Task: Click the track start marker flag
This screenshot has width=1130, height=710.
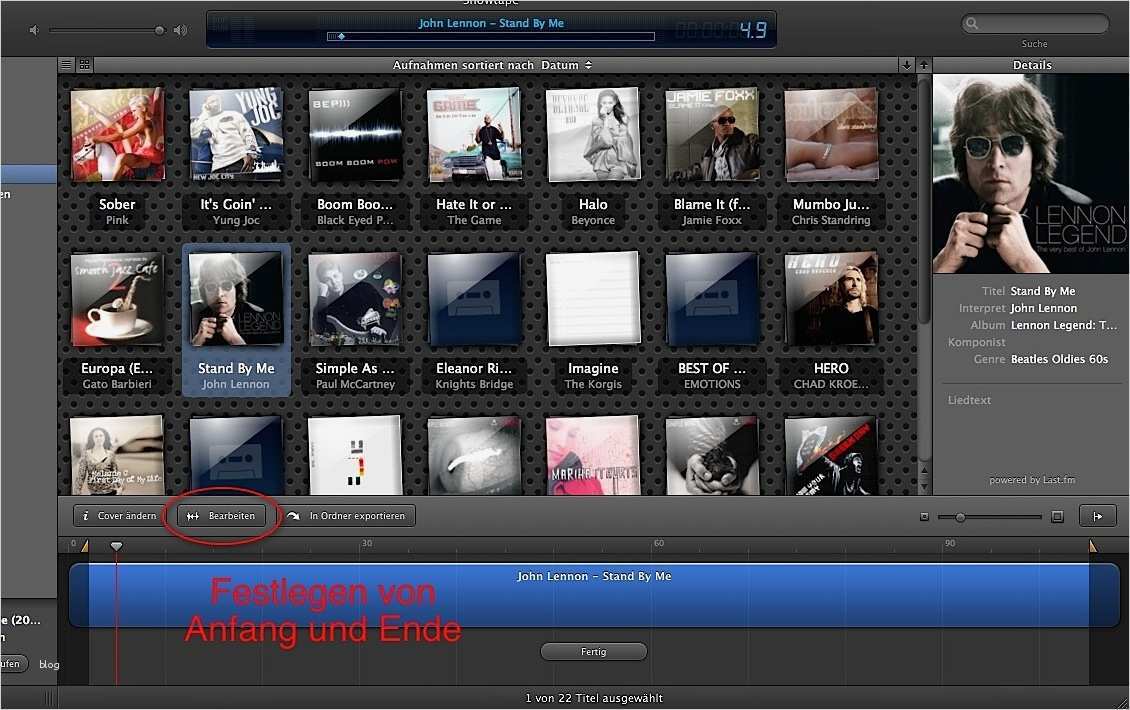Action: [x=84, y=546]
